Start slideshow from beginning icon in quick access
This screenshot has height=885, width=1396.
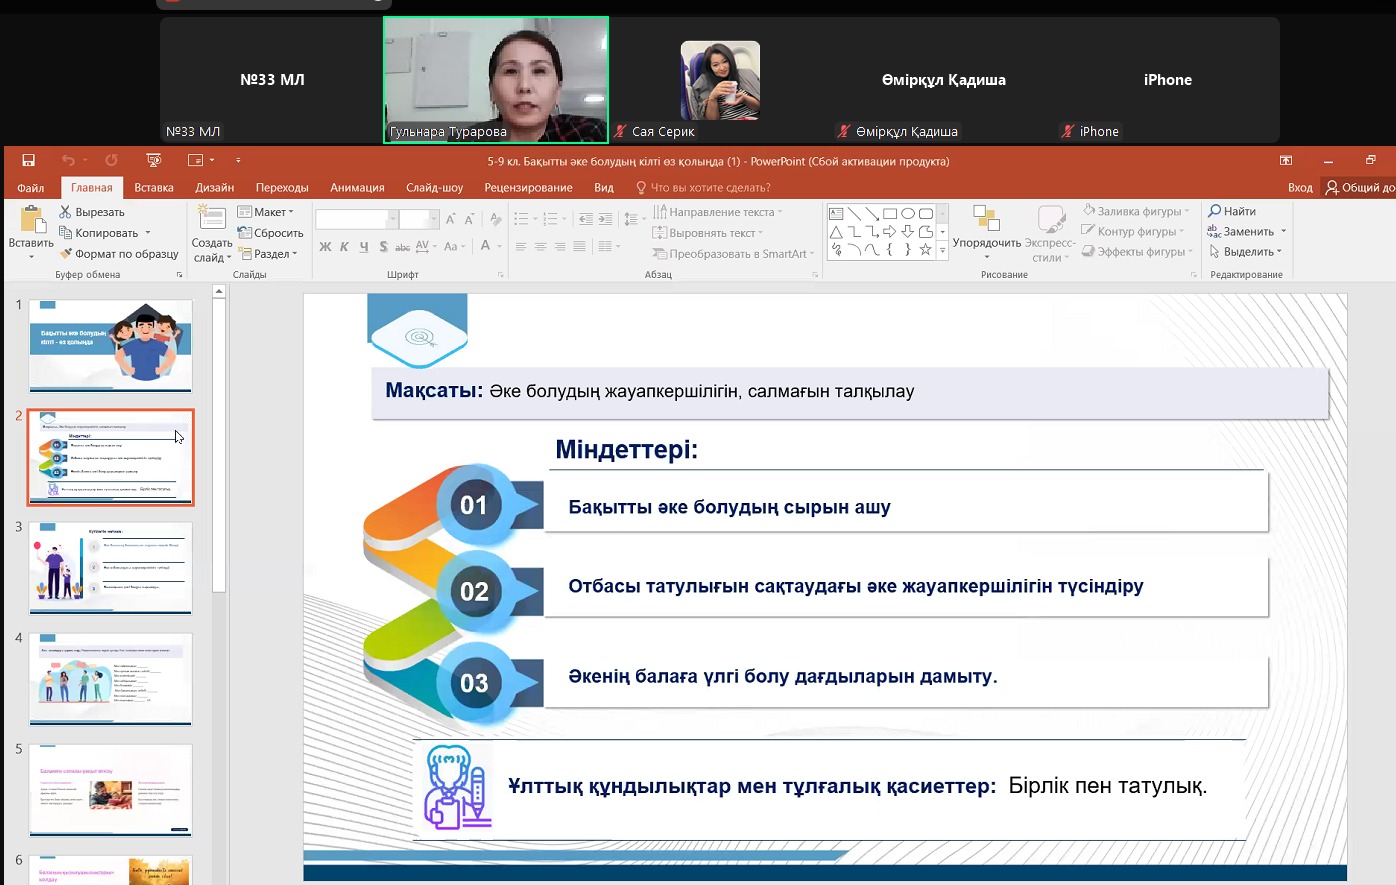click(x=153, y=160)
